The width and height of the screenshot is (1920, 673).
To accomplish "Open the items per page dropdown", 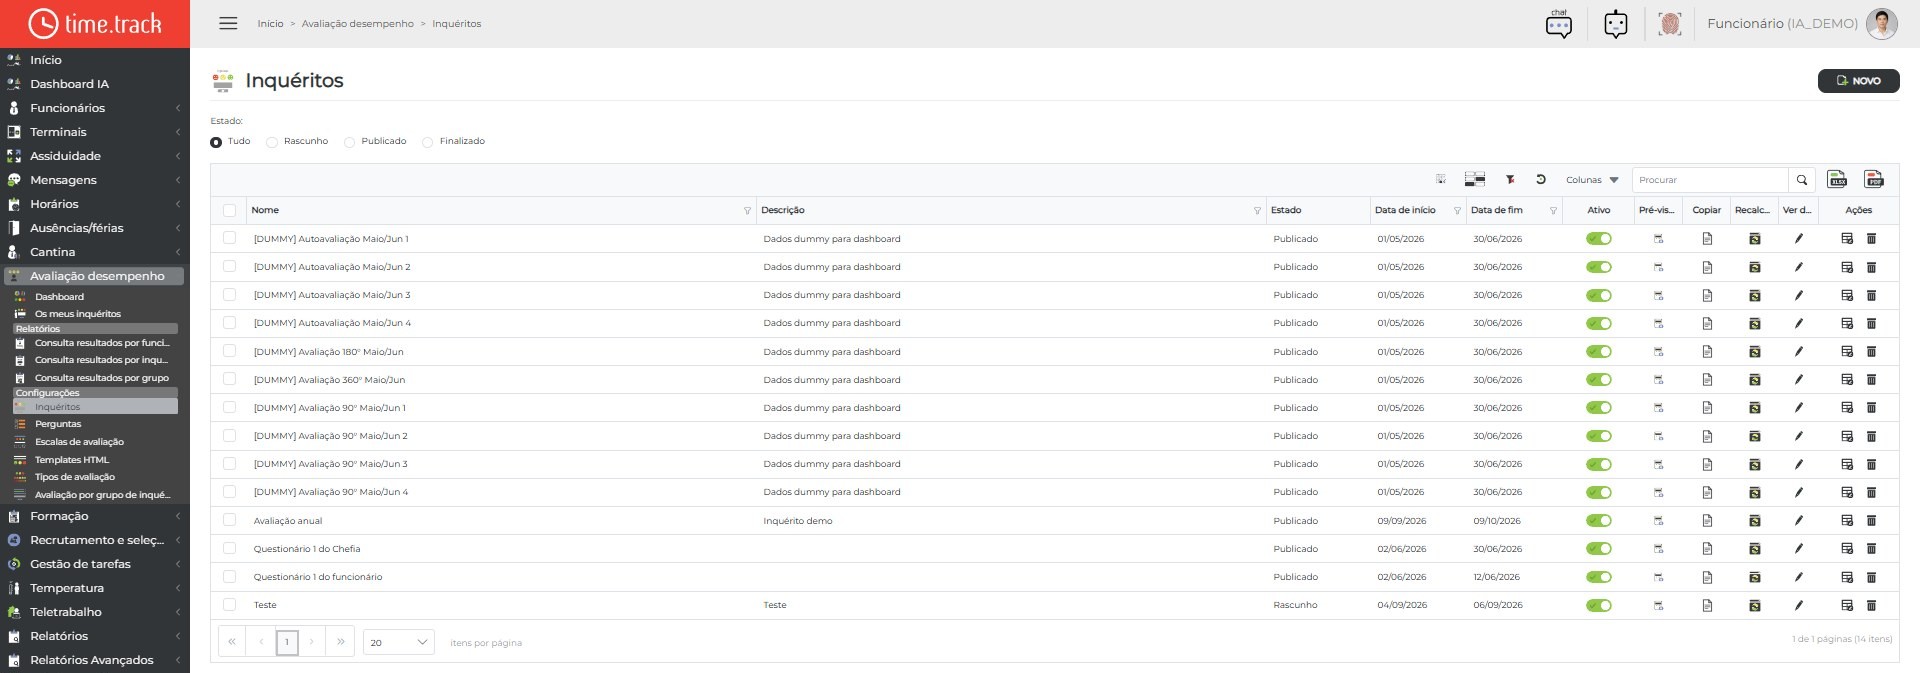I will [x=398, y=642].
